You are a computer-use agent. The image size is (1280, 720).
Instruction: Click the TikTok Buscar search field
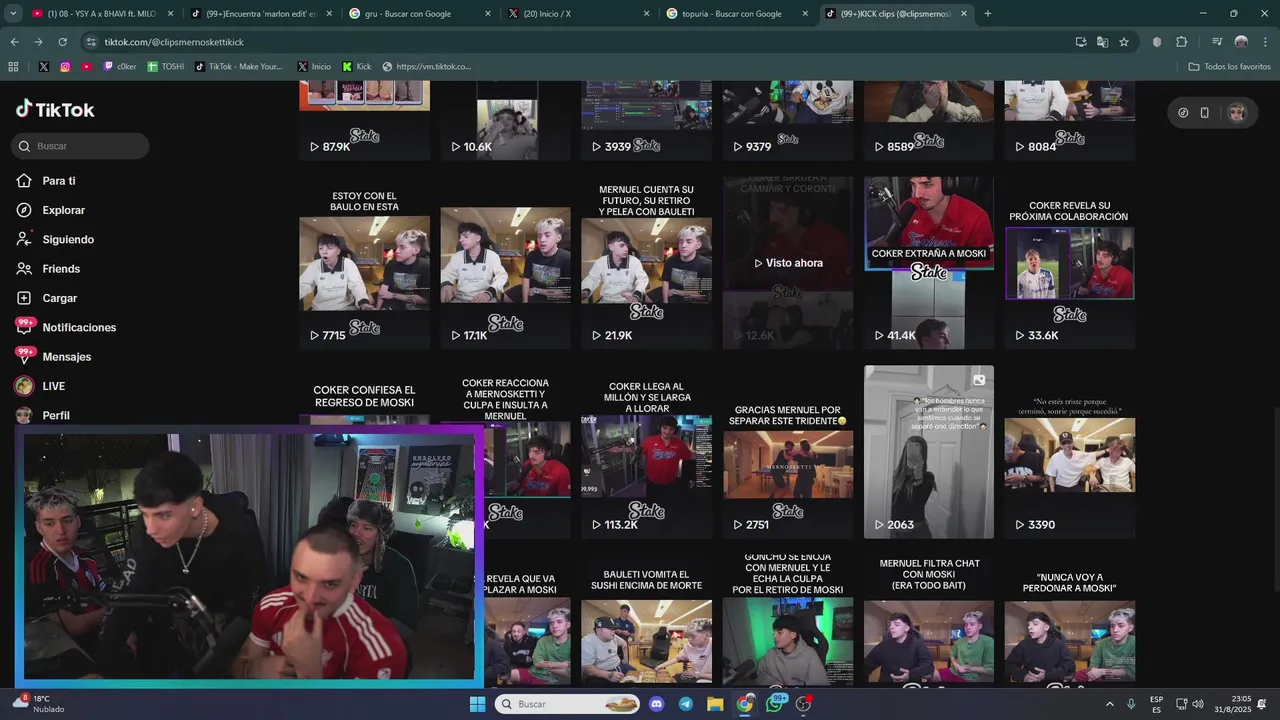(x=81, y=146)
